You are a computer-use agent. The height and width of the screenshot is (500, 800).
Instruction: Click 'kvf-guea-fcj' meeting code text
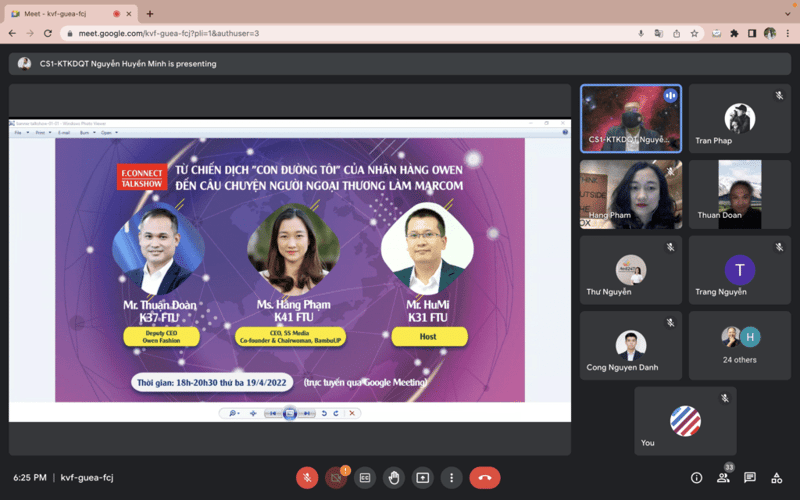click(x=87, y=478)
